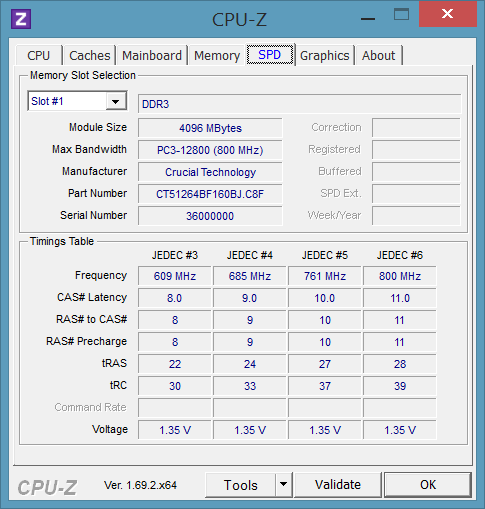485x509 pixels.
Task: Click tRC value 33
Action: click(250, 386)
